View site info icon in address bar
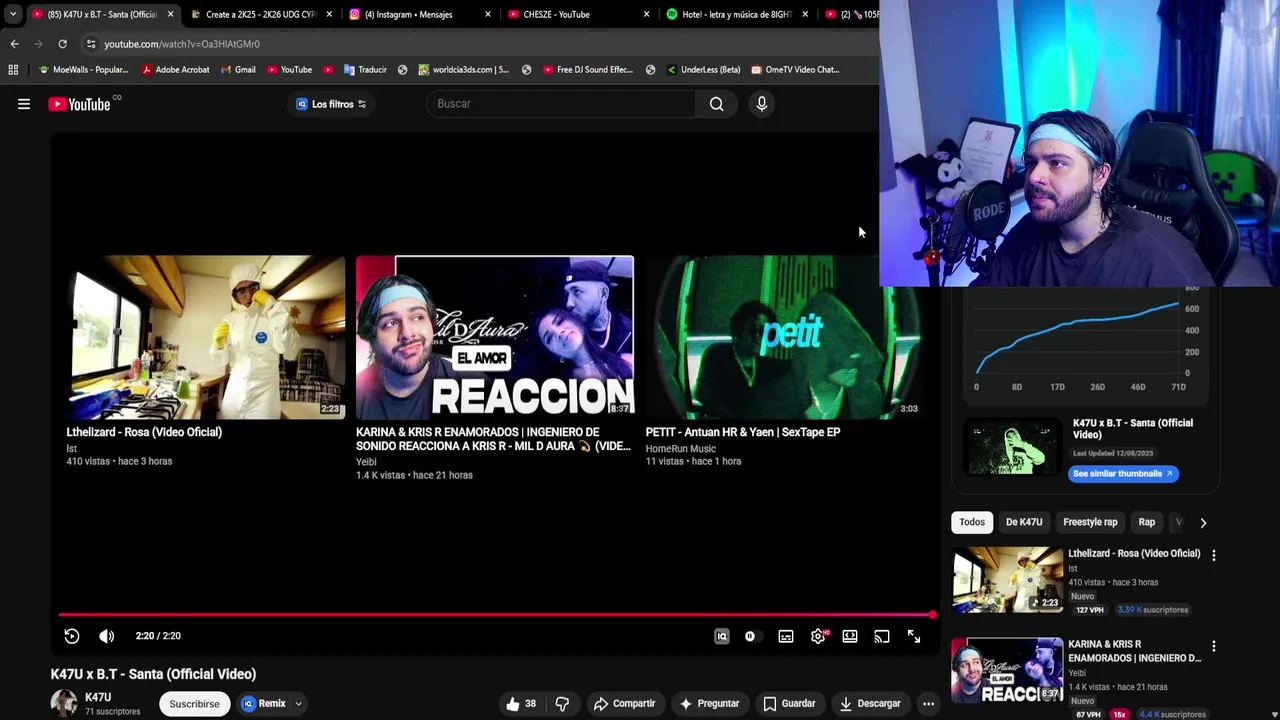Screen dimensions: 1280x720 pyautogui.click(x=91, y=44)
